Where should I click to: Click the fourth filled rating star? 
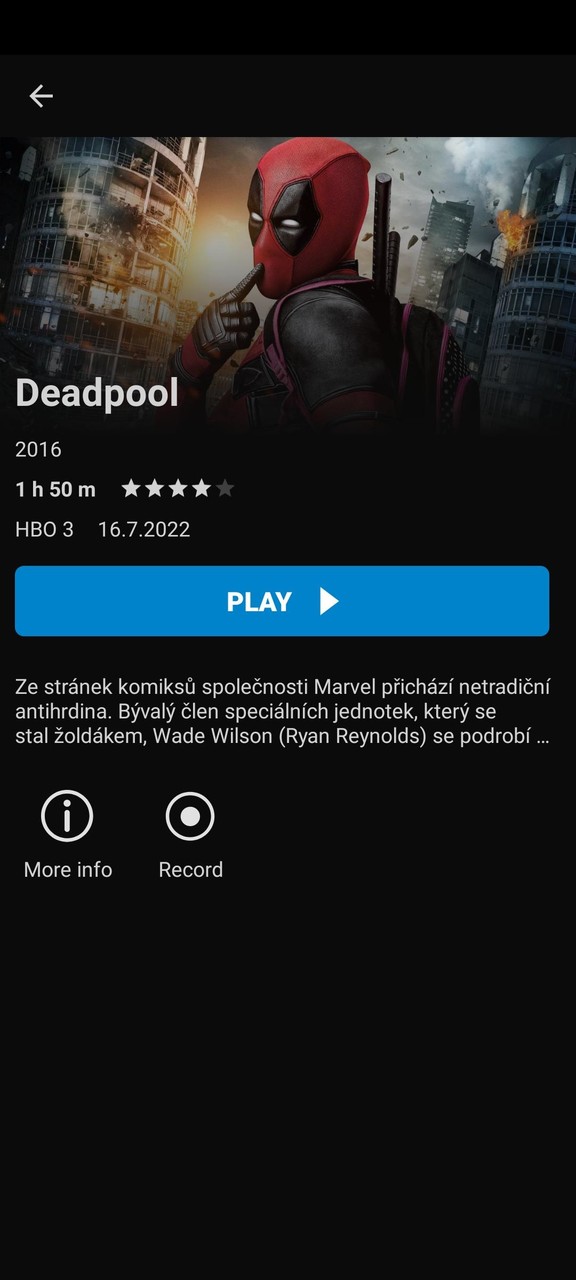click(x=202, y=488)
